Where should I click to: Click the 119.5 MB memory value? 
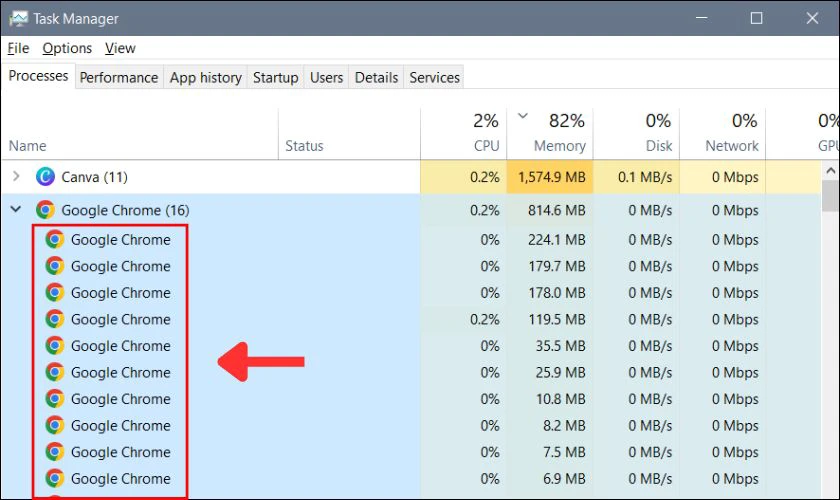pos(557,319)
